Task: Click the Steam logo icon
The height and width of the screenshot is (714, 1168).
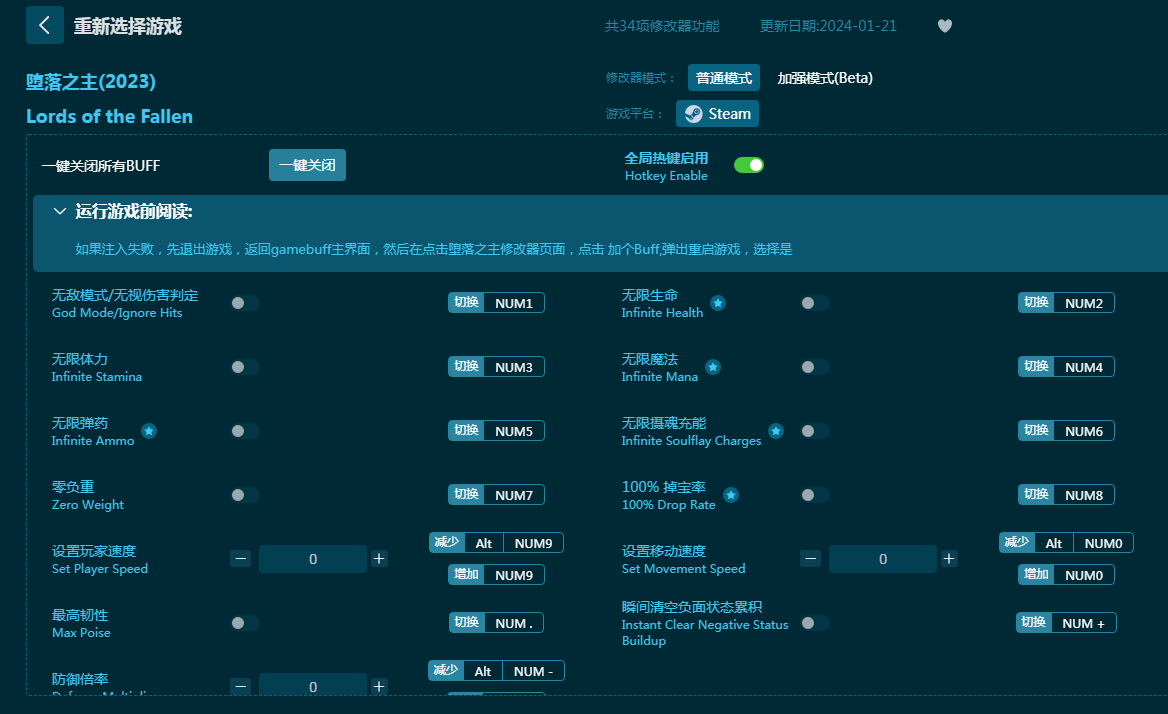Action: point(694,114)
